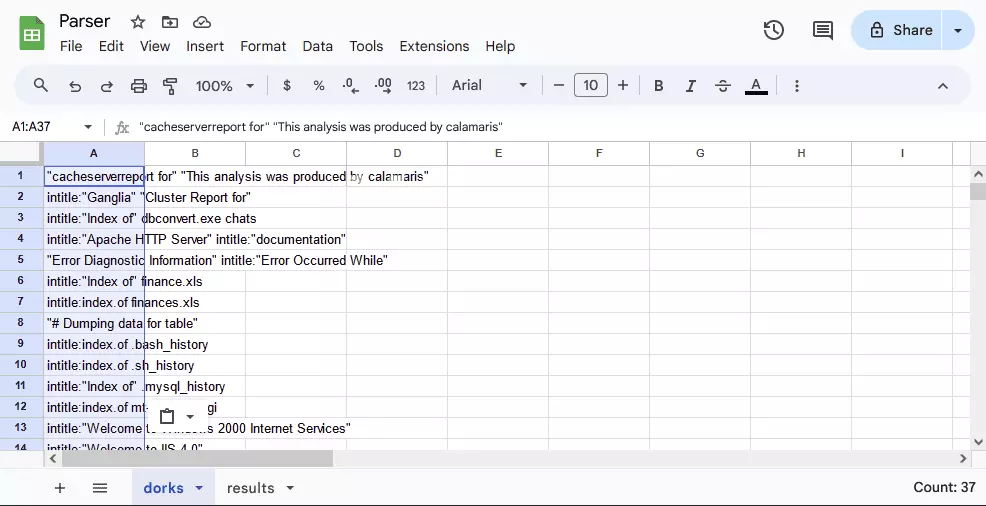Open the version history clock icon
The image size is (986, 506).
[773, 30]
